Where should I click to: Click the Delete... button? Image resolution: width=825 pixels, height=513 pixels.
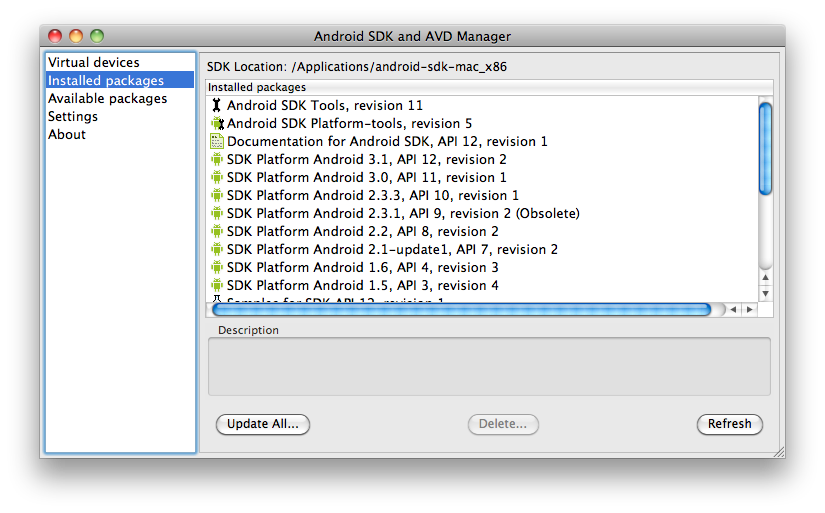[503, 424]
